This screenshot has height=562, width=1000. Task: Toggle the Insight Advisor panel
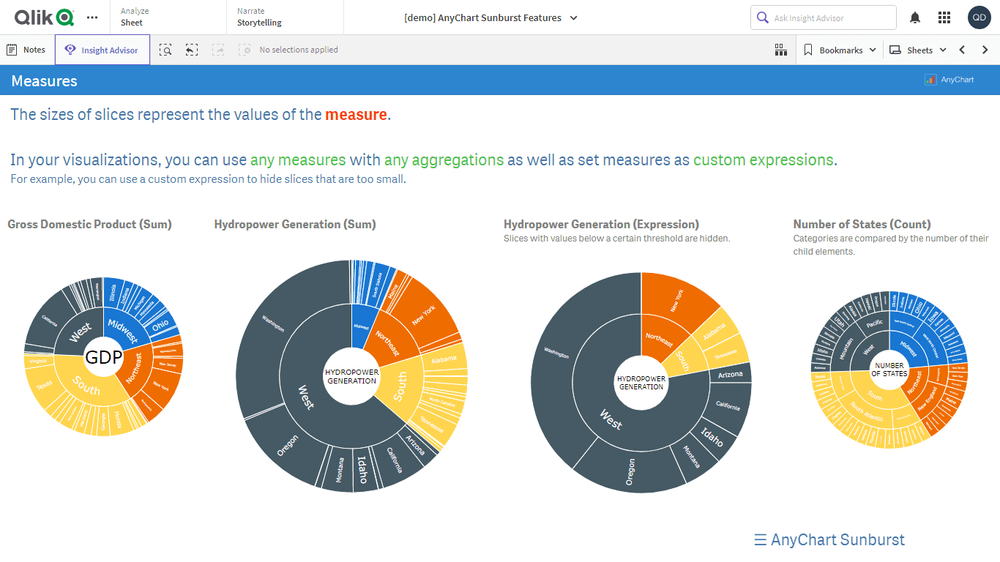[x=102, y=50]
